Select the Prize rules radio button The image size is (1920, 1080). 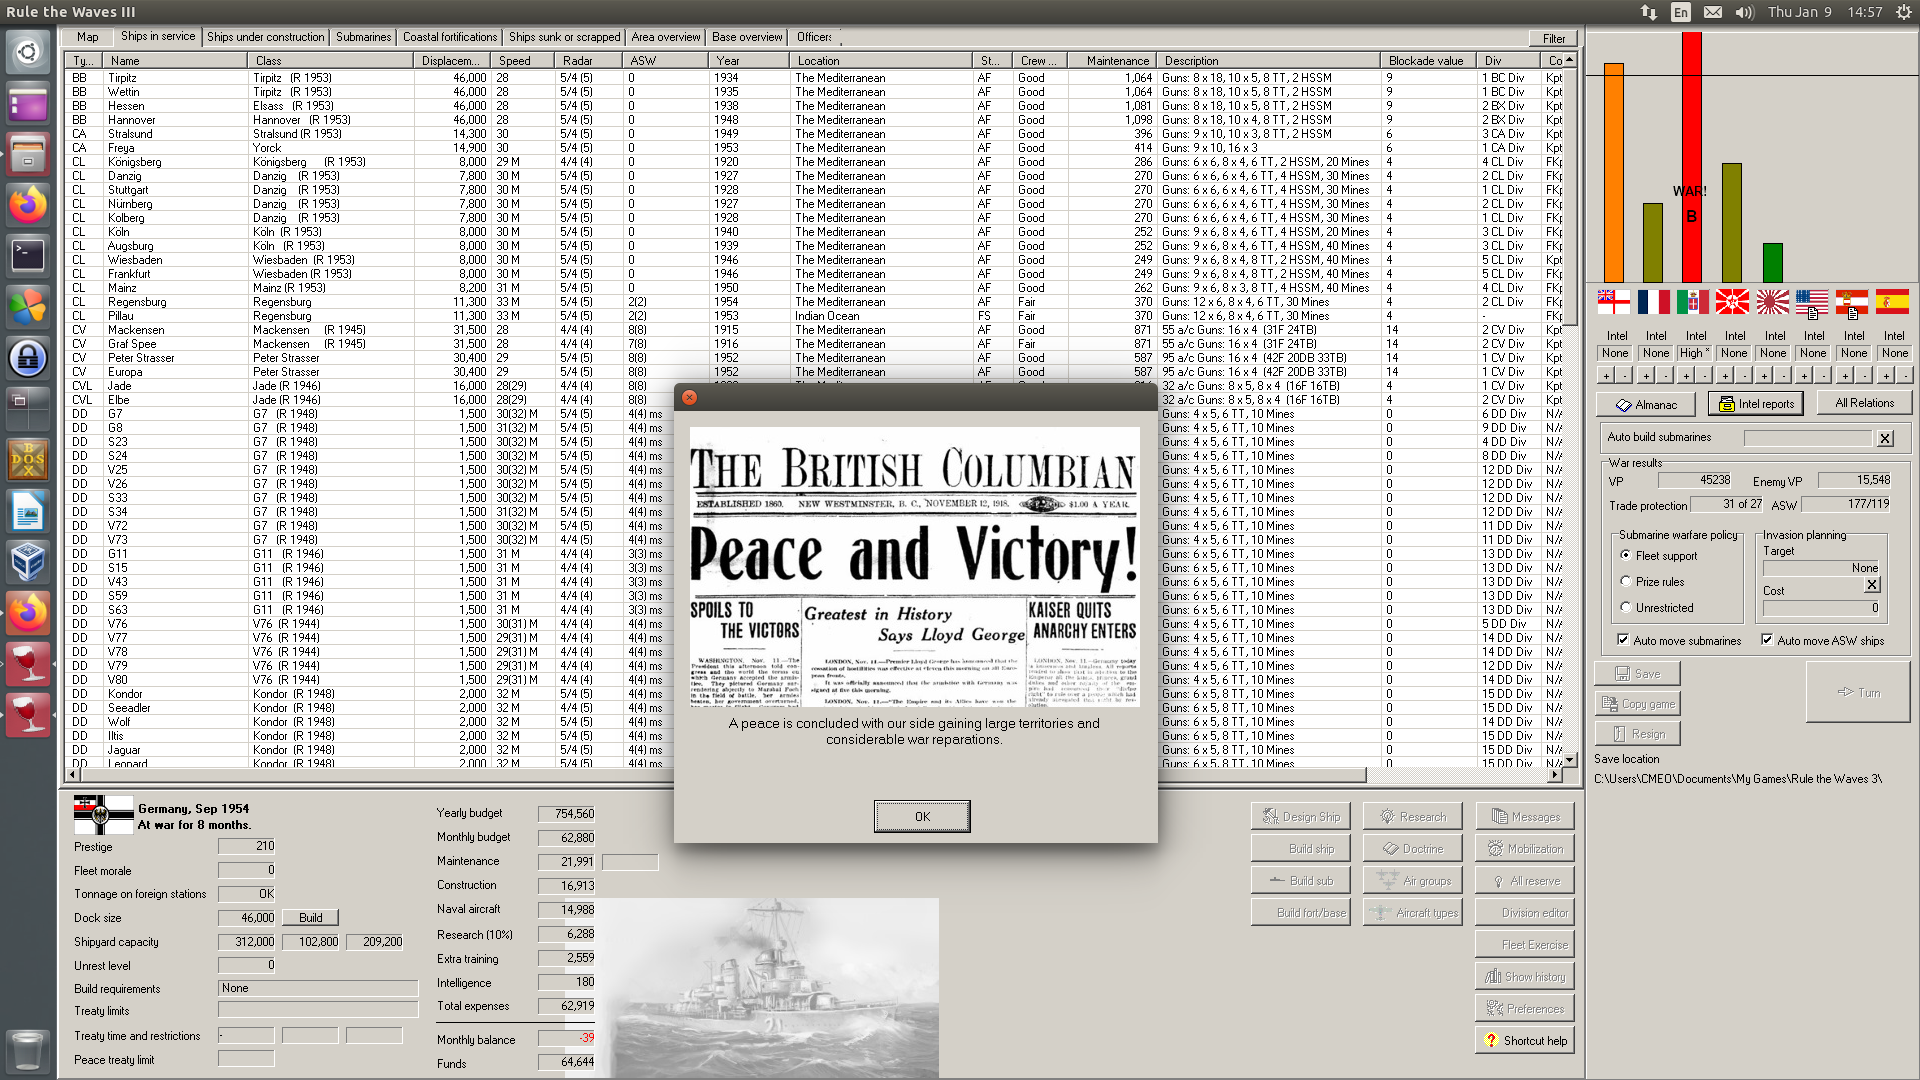[1626, 581]
